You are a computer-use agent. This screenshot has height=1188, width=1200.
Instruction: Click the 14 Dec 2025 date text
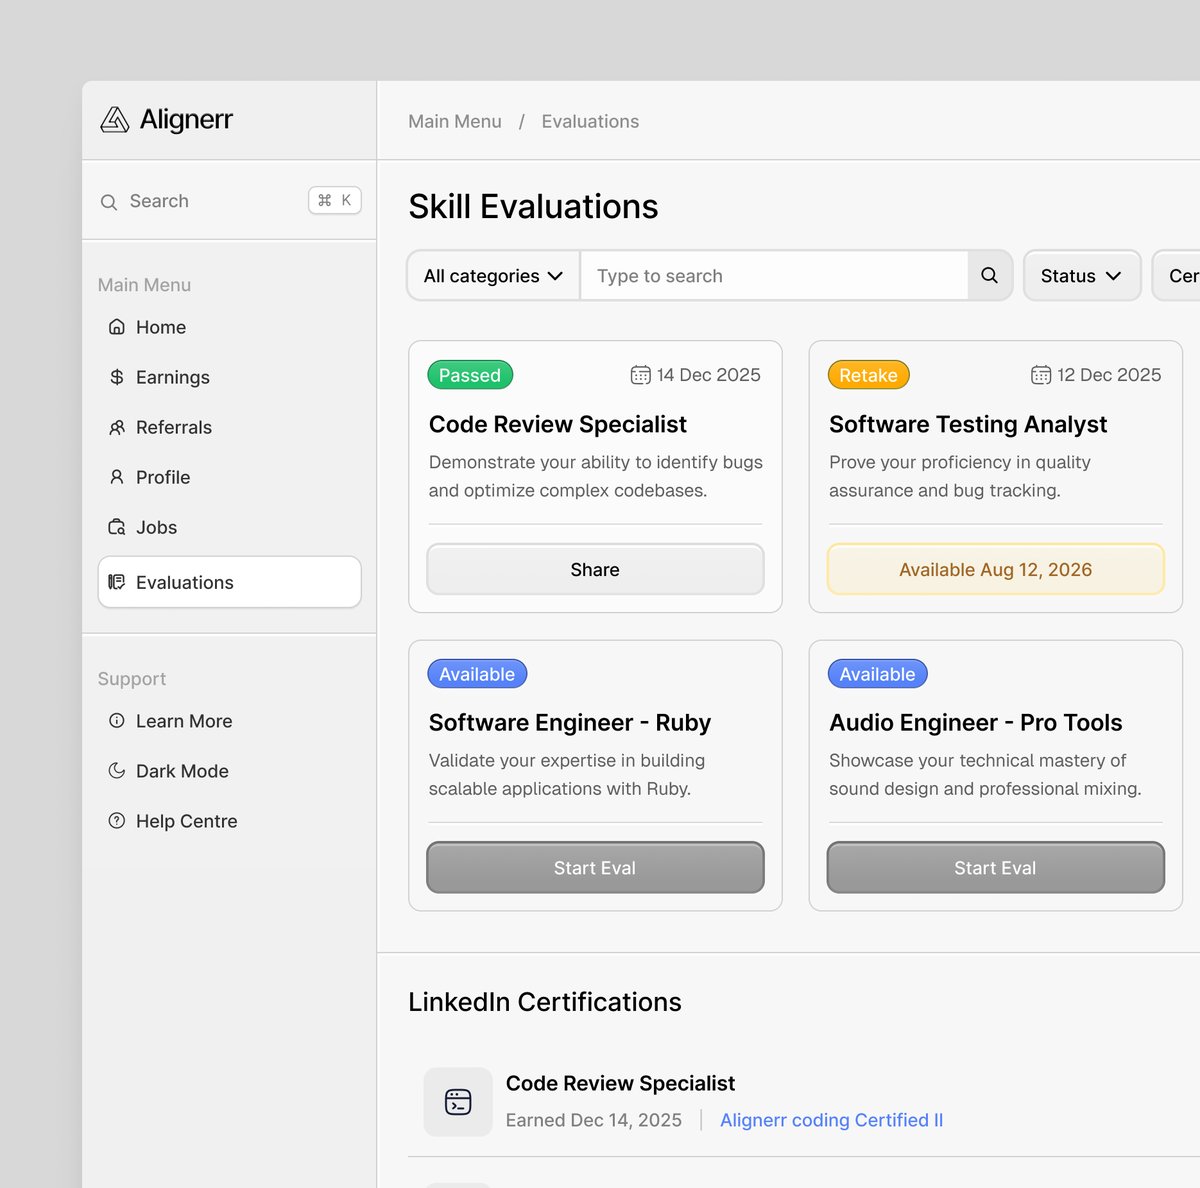709,375
